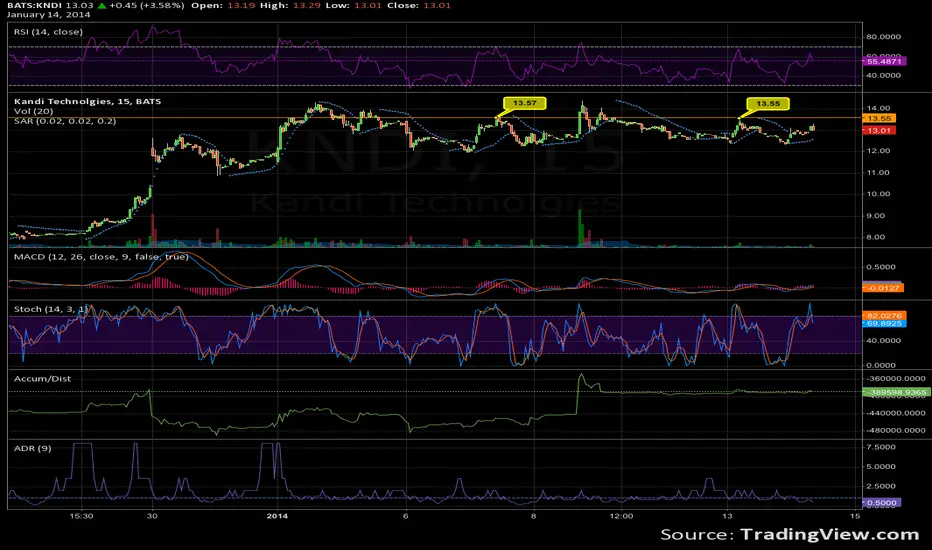The image size is (932, 550).
Task: Open the TradingView.com source link
Action: pos(830,535)
